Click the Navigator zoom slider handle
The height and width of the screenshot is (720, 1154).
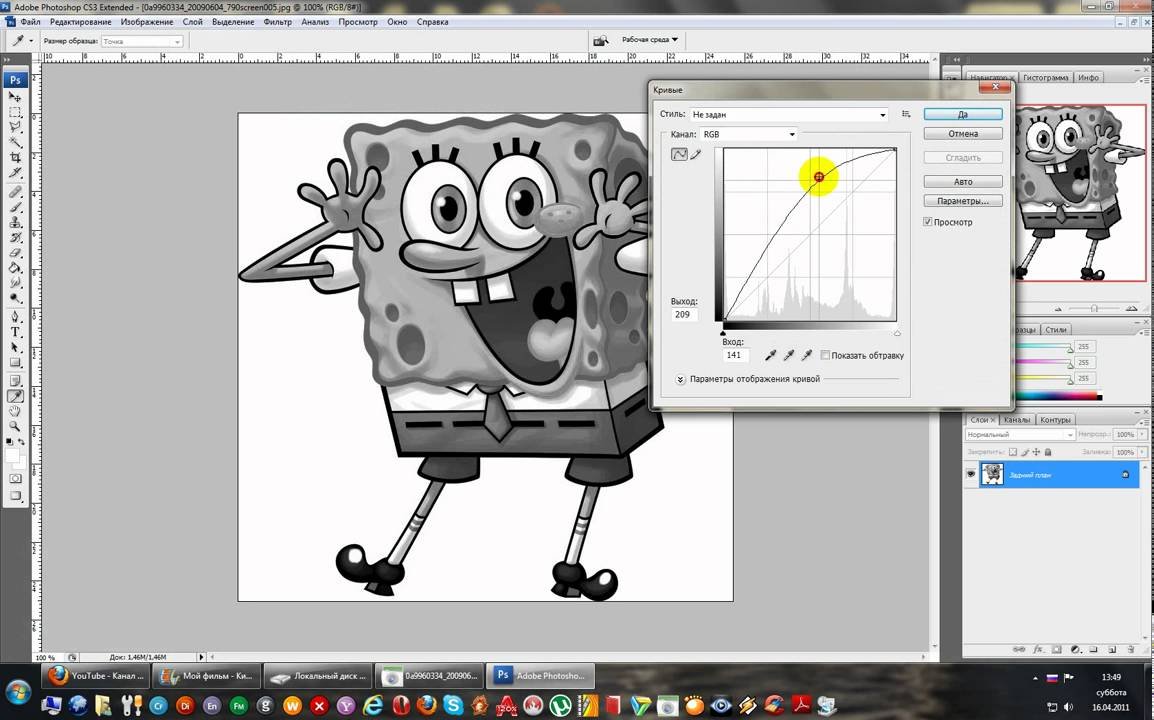[1094, 308]
